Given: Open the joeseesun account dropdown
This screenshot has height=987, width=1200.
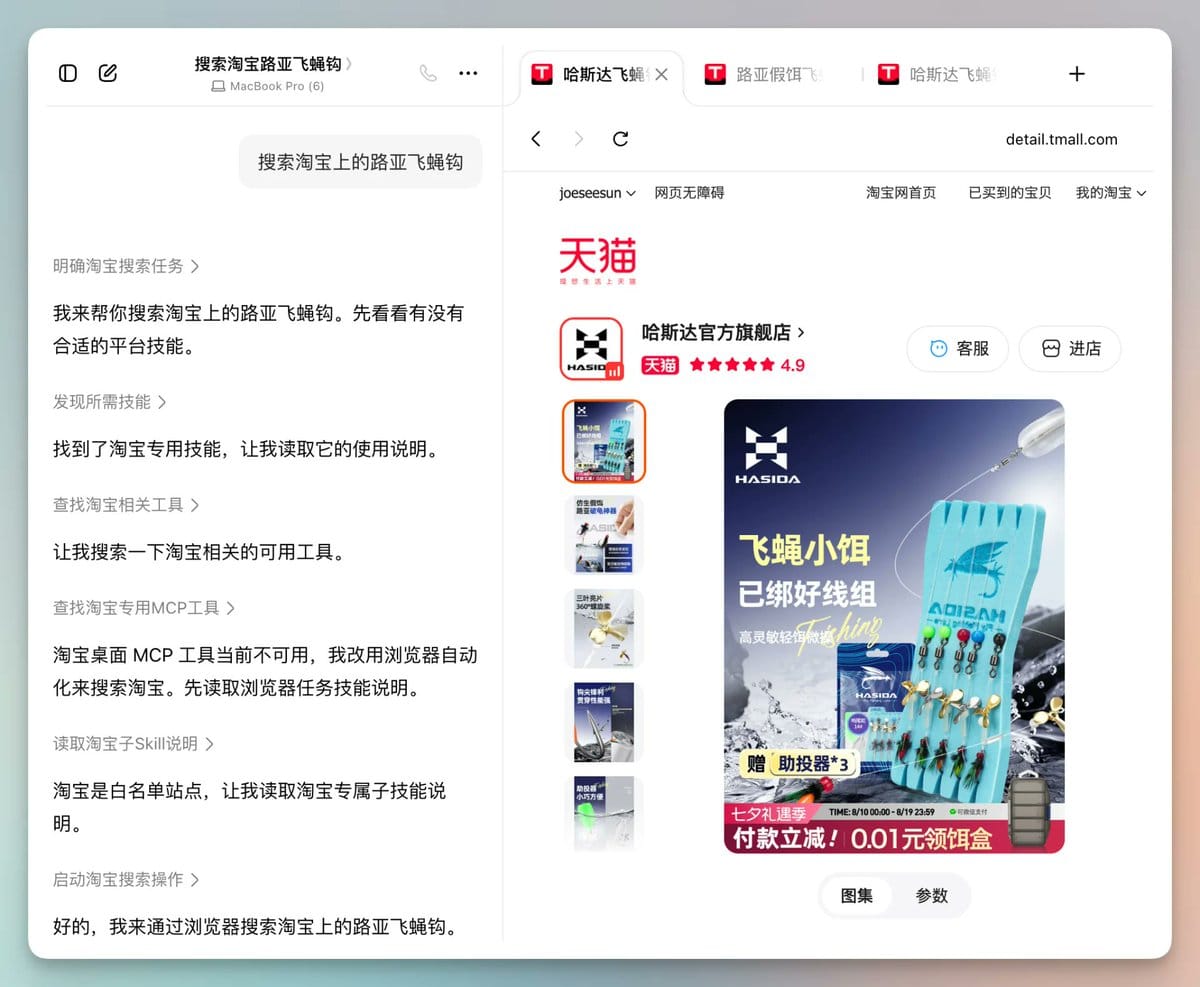Looking at the screenshot, I should pos(597,193).
